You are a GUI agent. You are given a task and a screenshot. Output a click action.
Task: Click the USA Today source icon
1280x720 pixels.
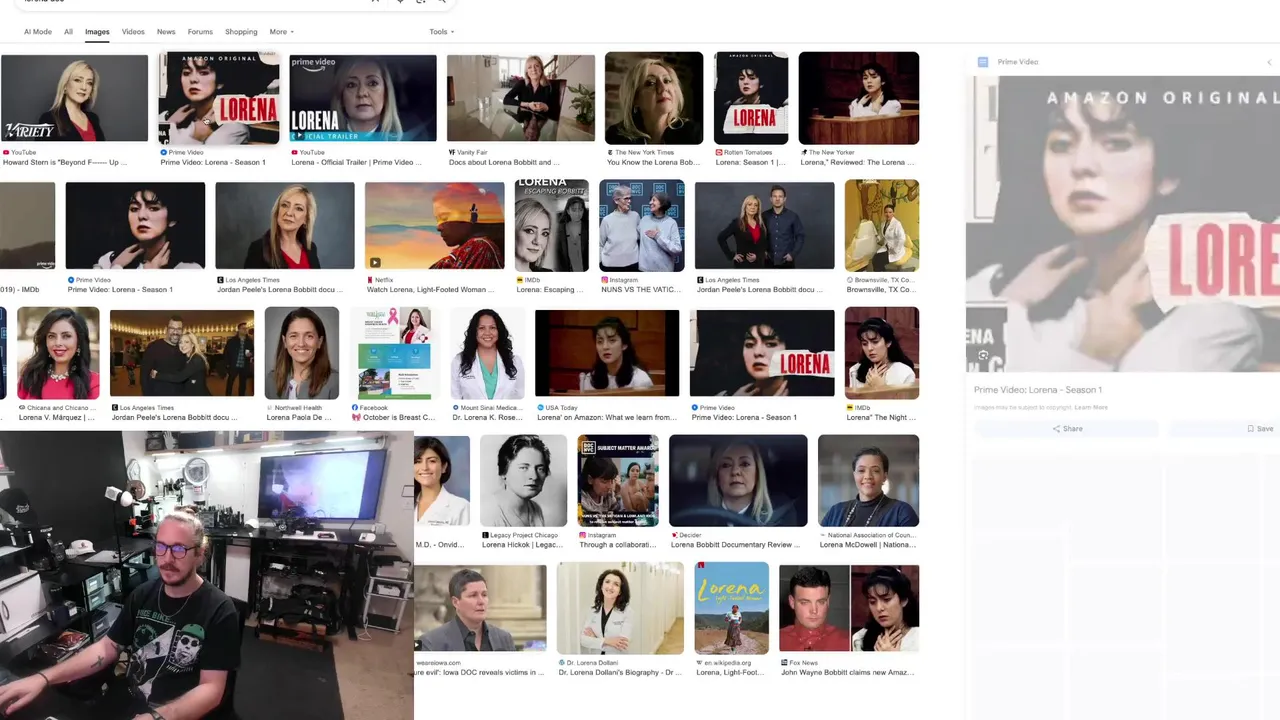[x=540, y=408]
